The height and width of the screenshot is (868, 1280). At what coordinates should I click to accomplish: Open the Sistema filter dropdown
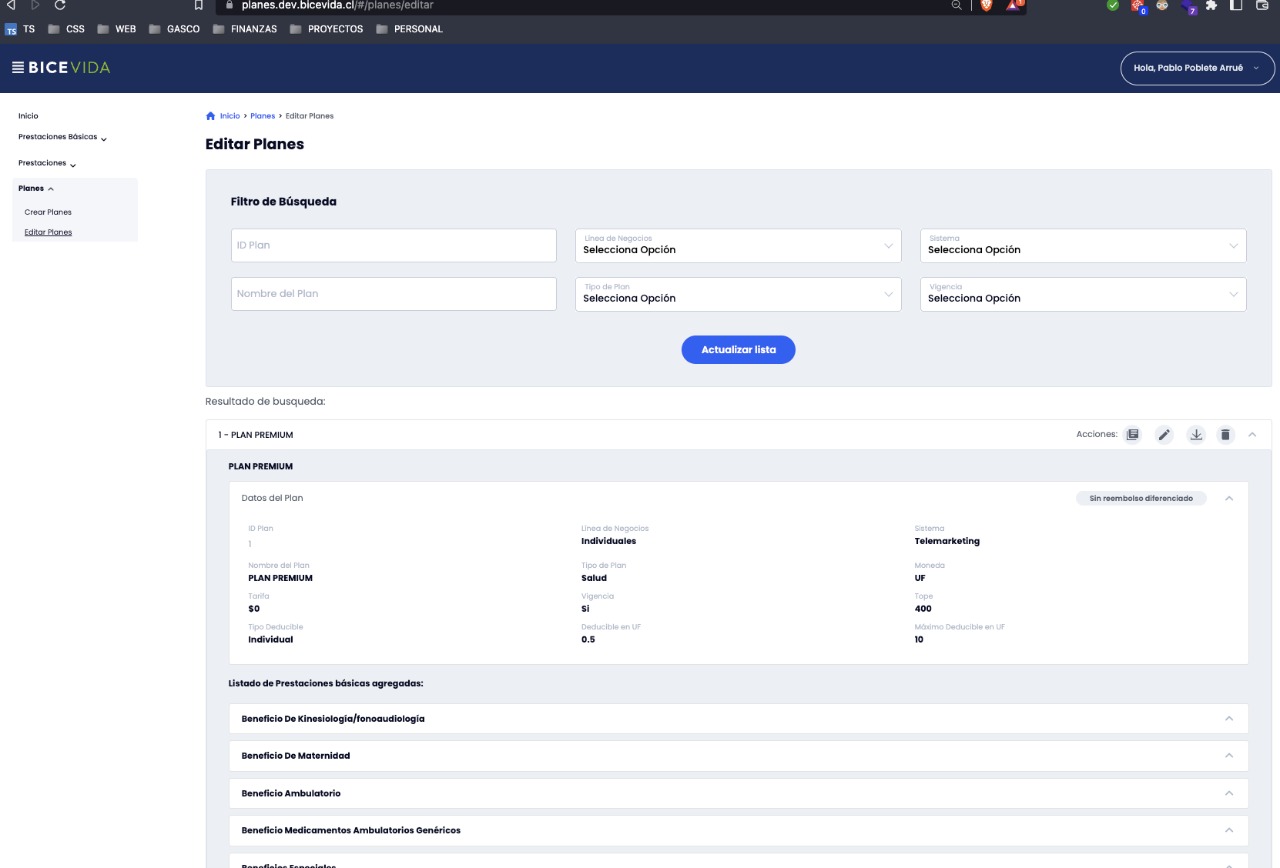pyautogui.click(x=1083, y=246)
